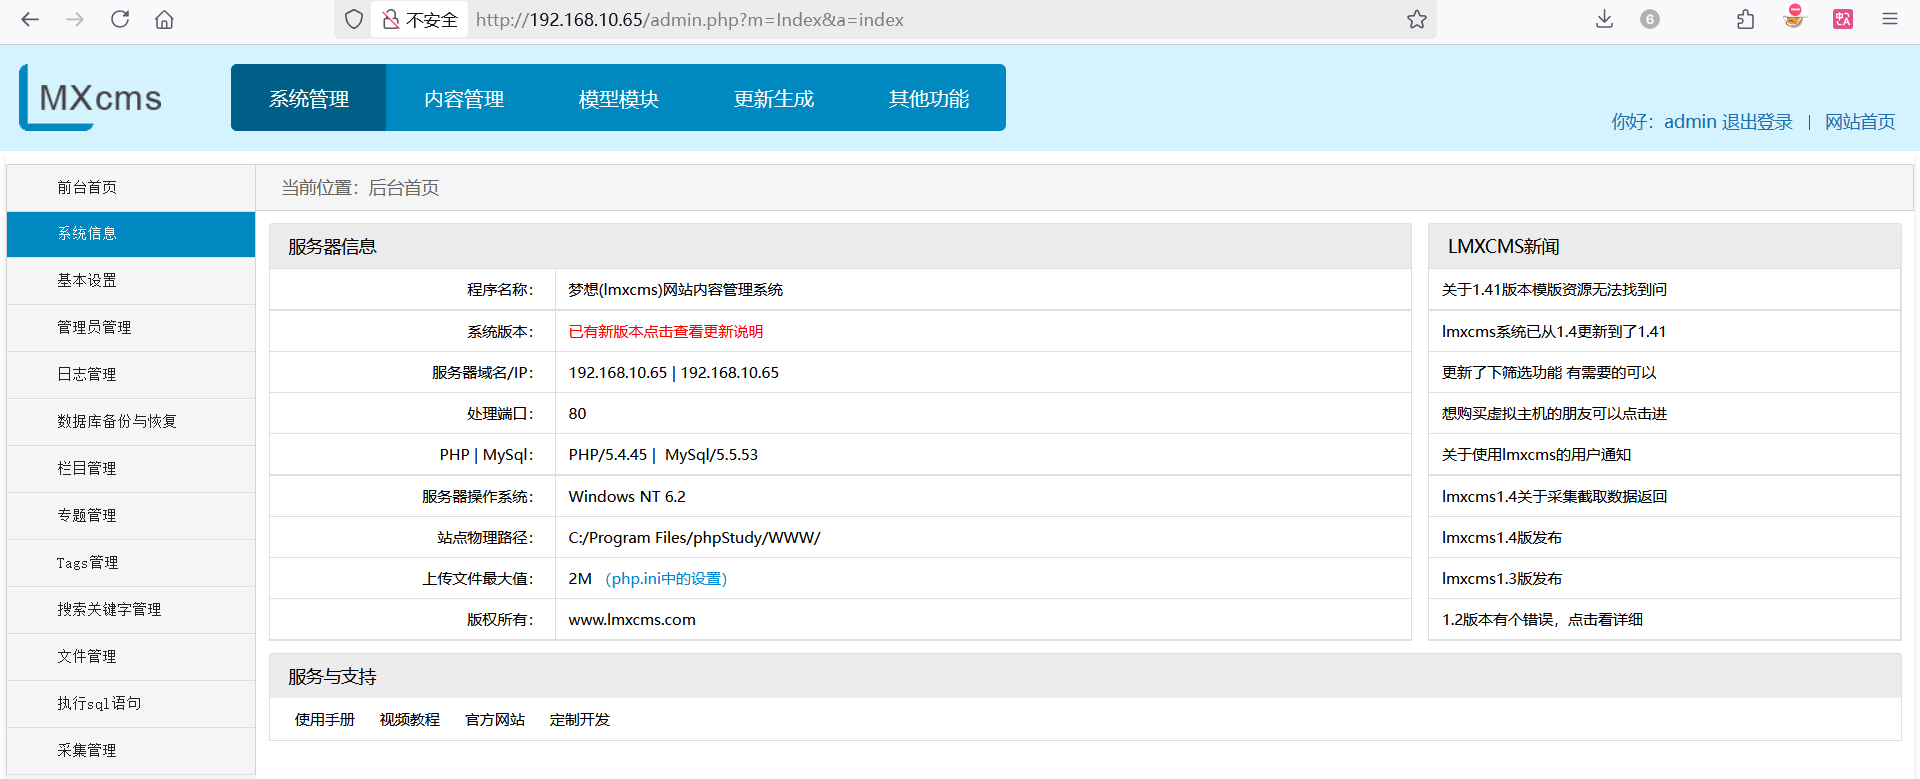This screenshot has height=779, width=1920.
Task: Click the 使用手册 support link
Action: point(324,719)
